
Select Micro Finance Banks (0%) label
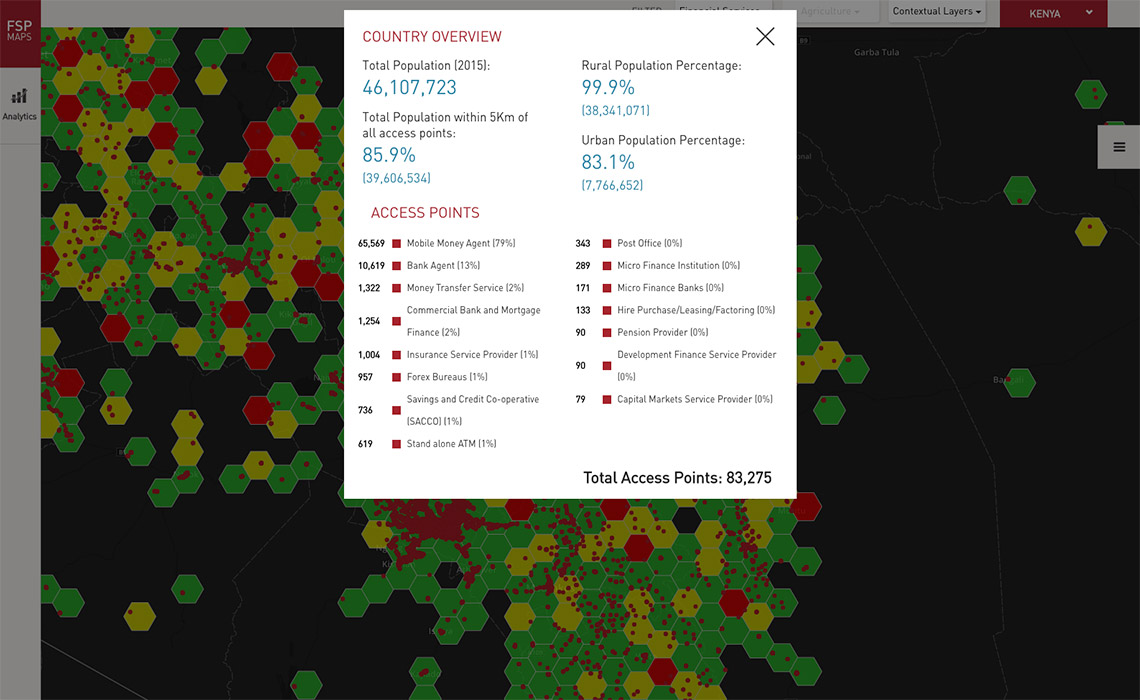670,288
